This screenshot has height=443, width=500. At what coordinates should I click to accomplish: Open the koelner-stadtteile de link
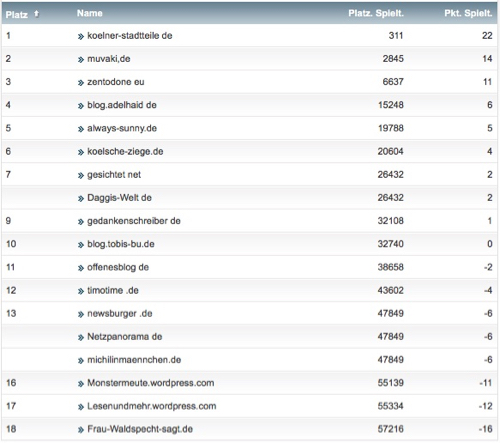click(x=130, y=36)
